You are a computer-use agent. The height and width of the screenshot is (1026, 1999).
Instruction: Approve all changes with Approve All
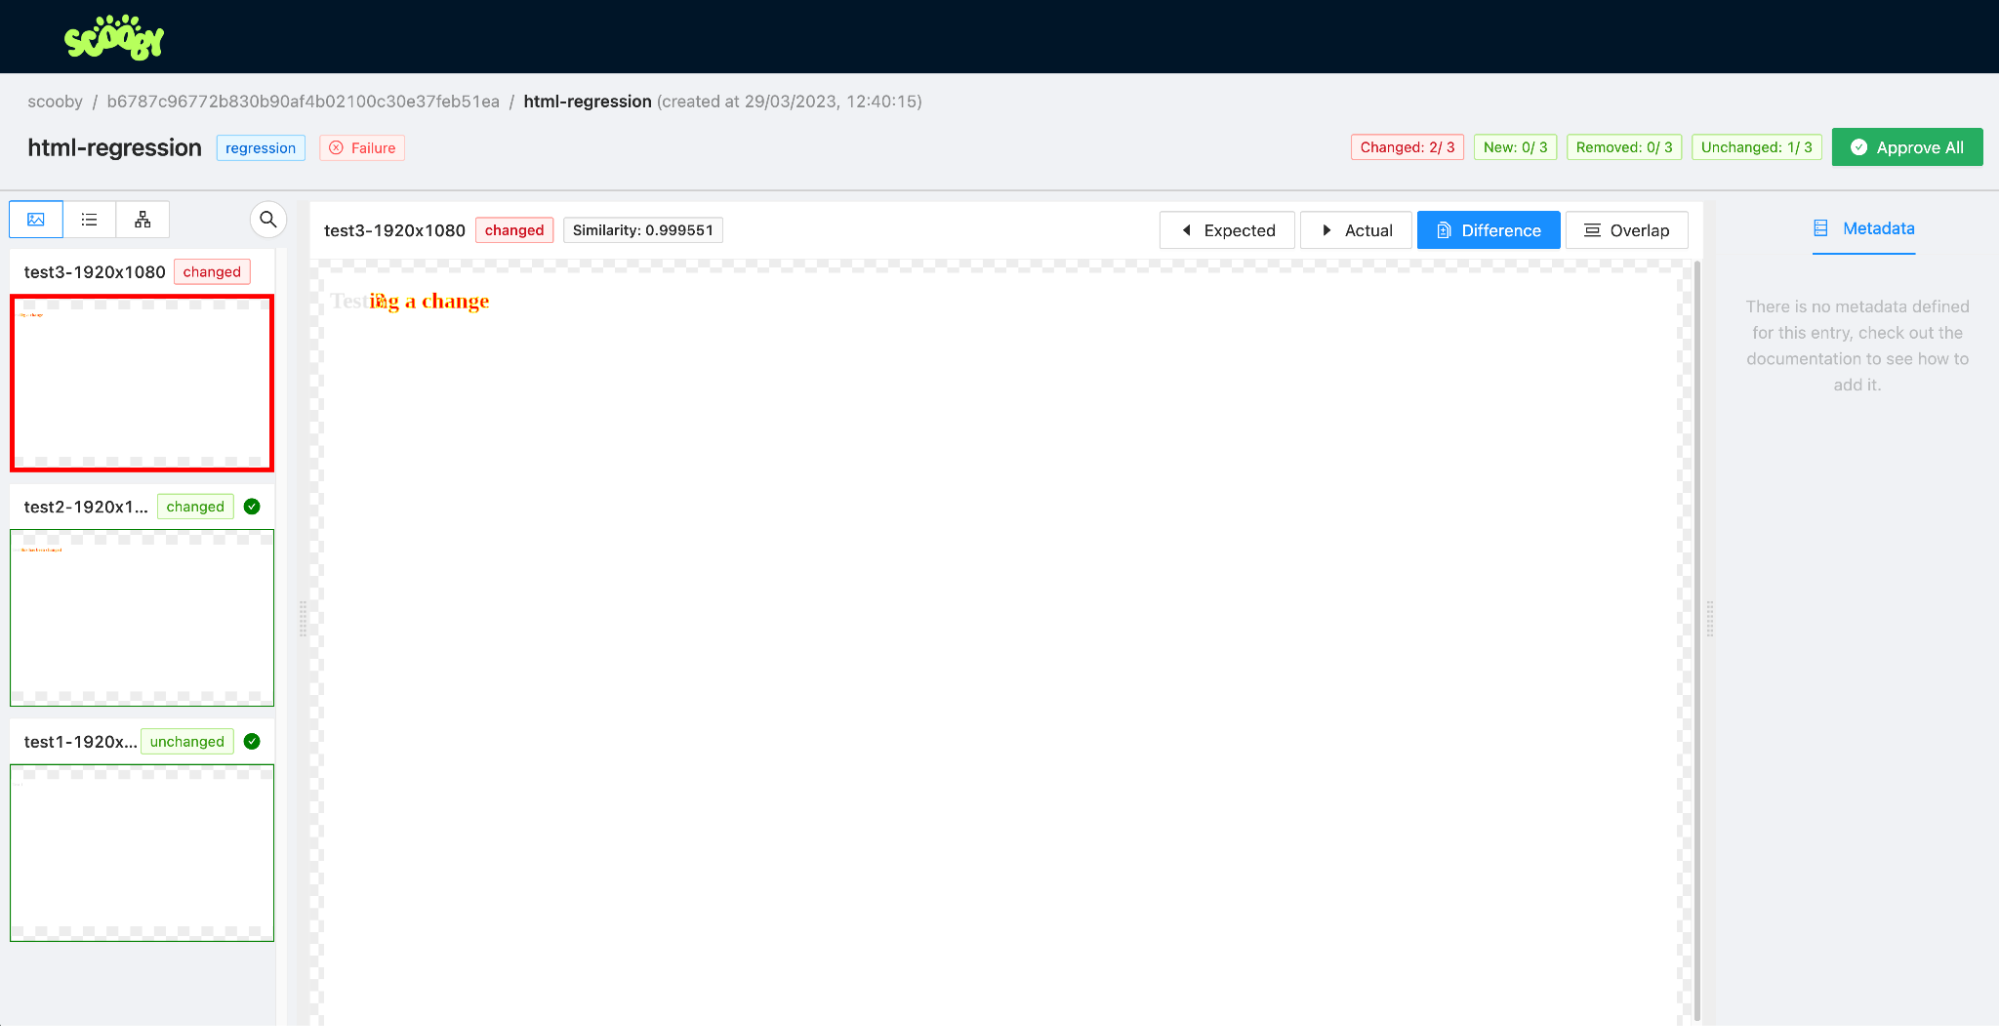tap(1906, 148)
